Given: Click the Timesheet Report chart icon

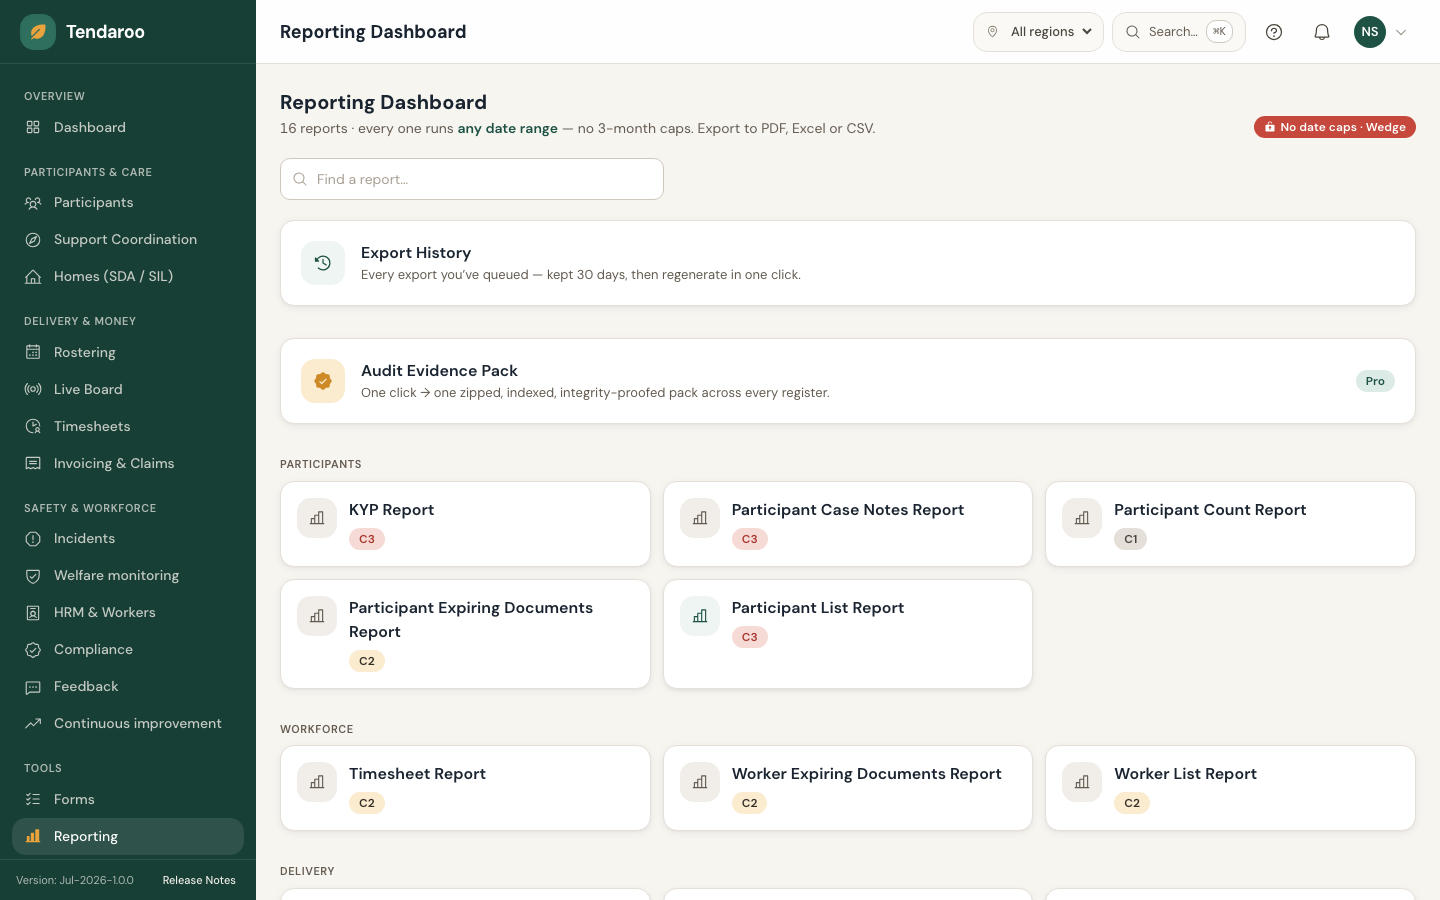Looking at the screenshot, I should [x=317, y=782].
